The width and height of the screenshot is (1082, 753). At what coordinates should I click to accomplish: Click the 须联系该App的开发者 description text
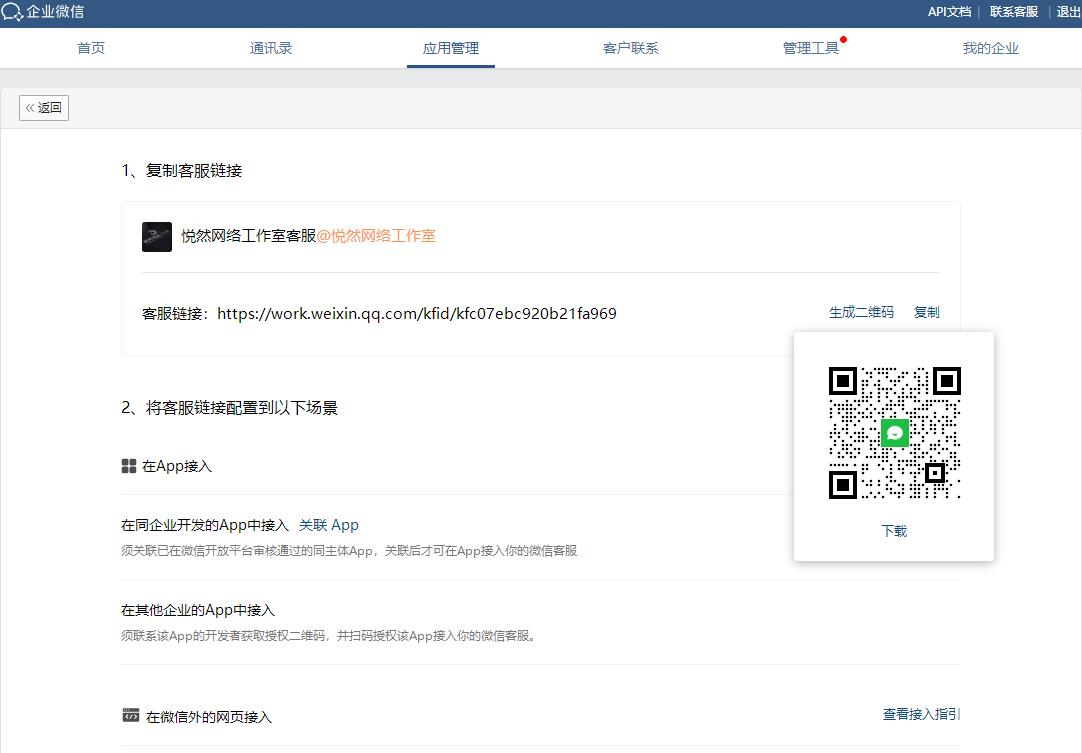[x=328, y=636]
